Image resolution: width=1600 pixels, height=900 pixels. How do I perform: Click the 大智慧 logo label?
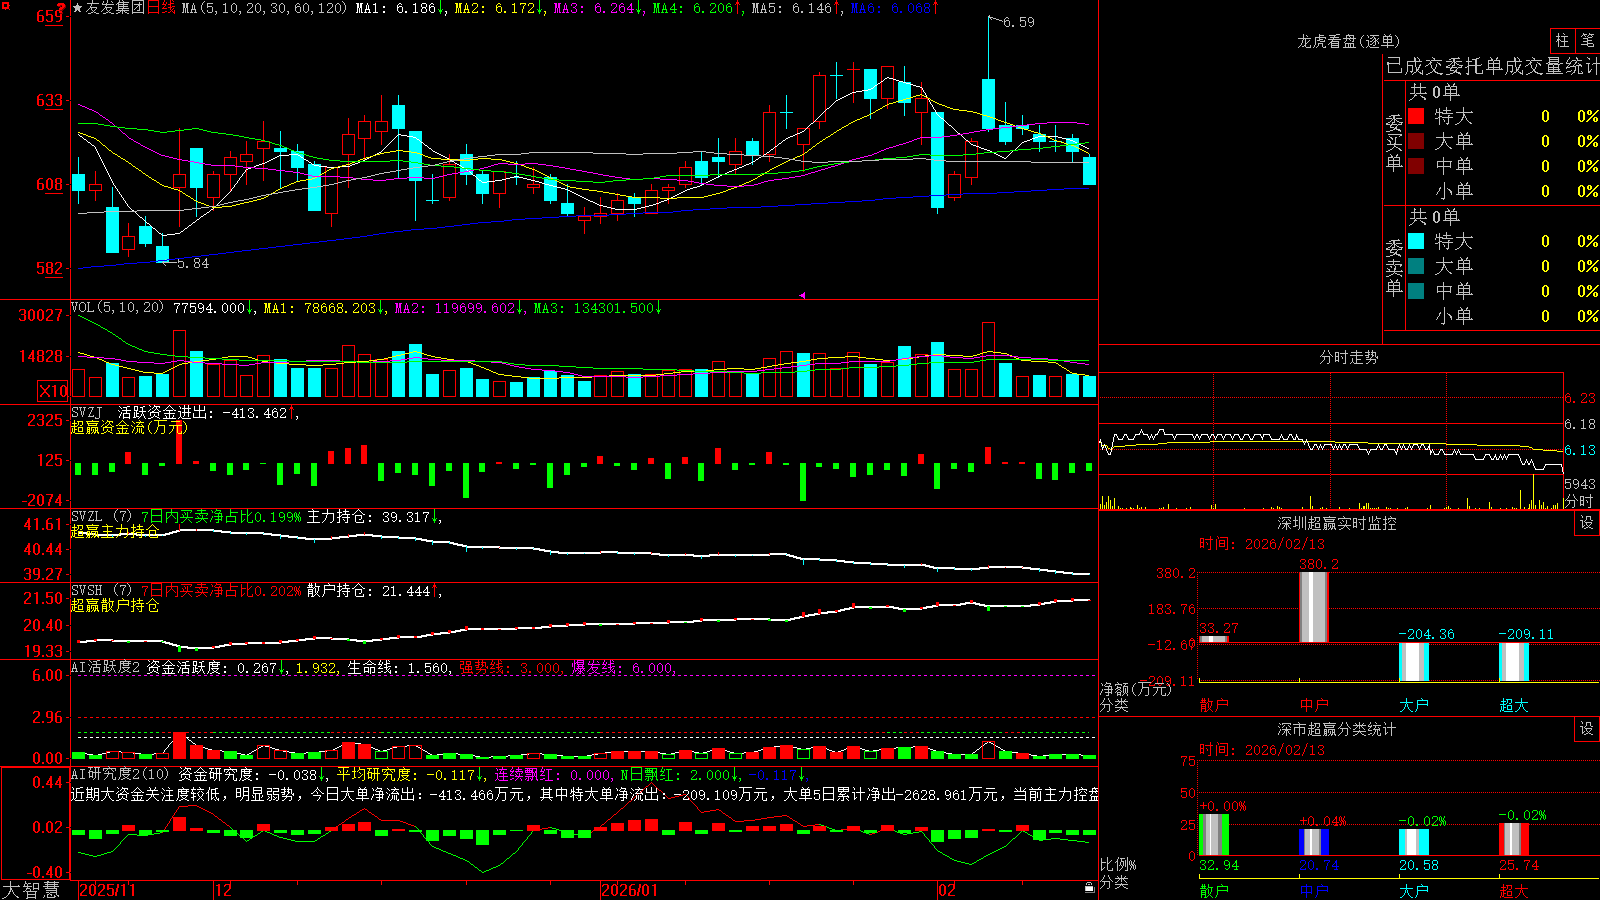[x=31, y=890]
